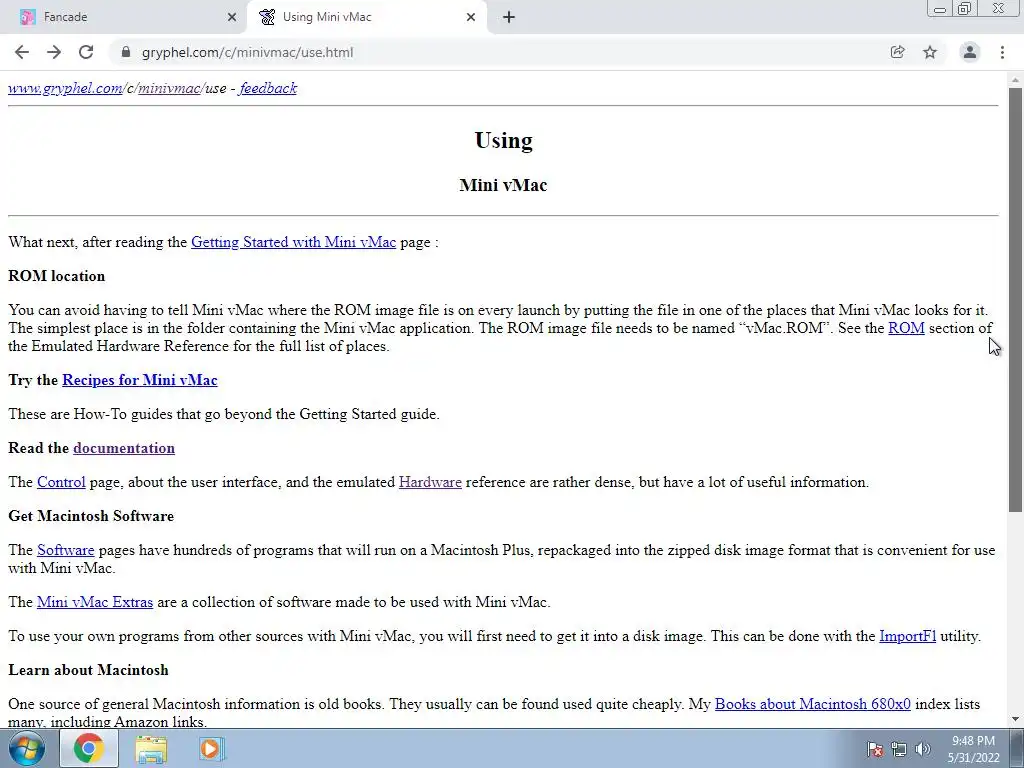1024x768 pixels.
Task: Open the minivmac breadcrumb link
Action: point(168,88)
